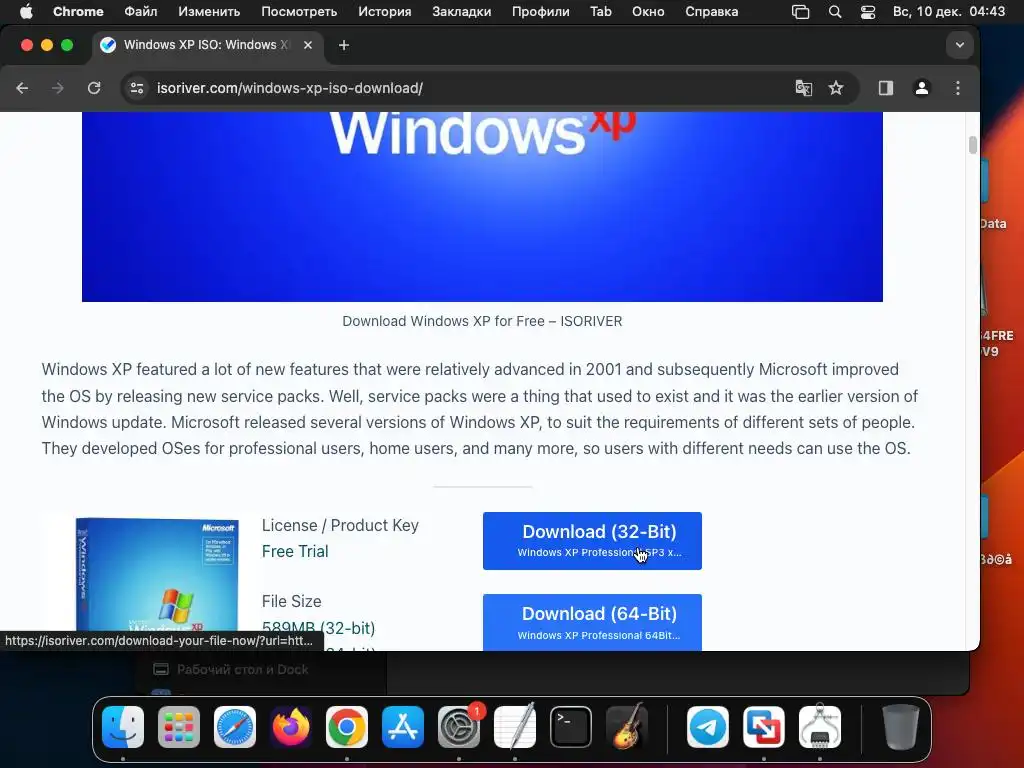Image resolution: width=1024 pixels, height=768 pixels.
Task: Open the Trash in the Dock
Action: click(901, 727)
